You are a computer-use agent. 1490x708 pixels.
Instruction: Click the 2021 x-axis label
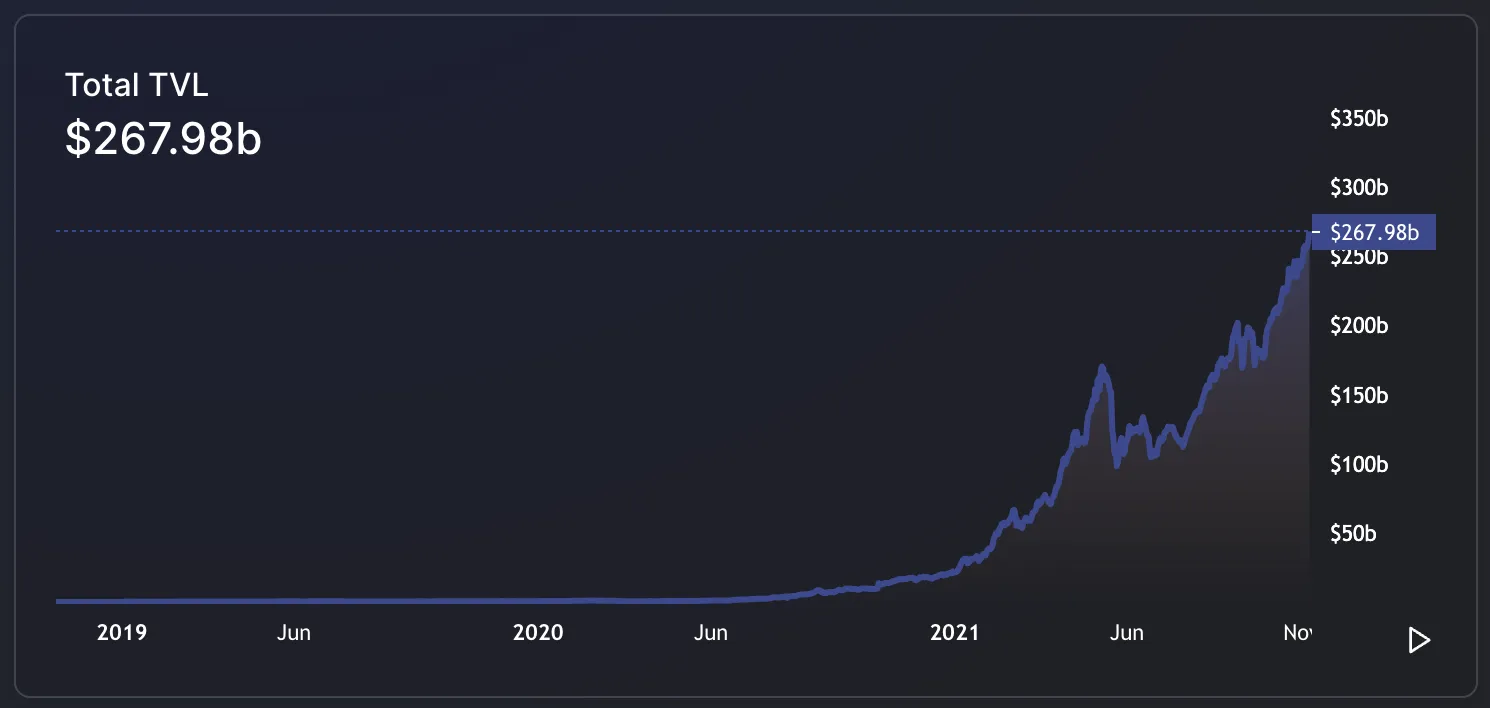pos(955,633)
